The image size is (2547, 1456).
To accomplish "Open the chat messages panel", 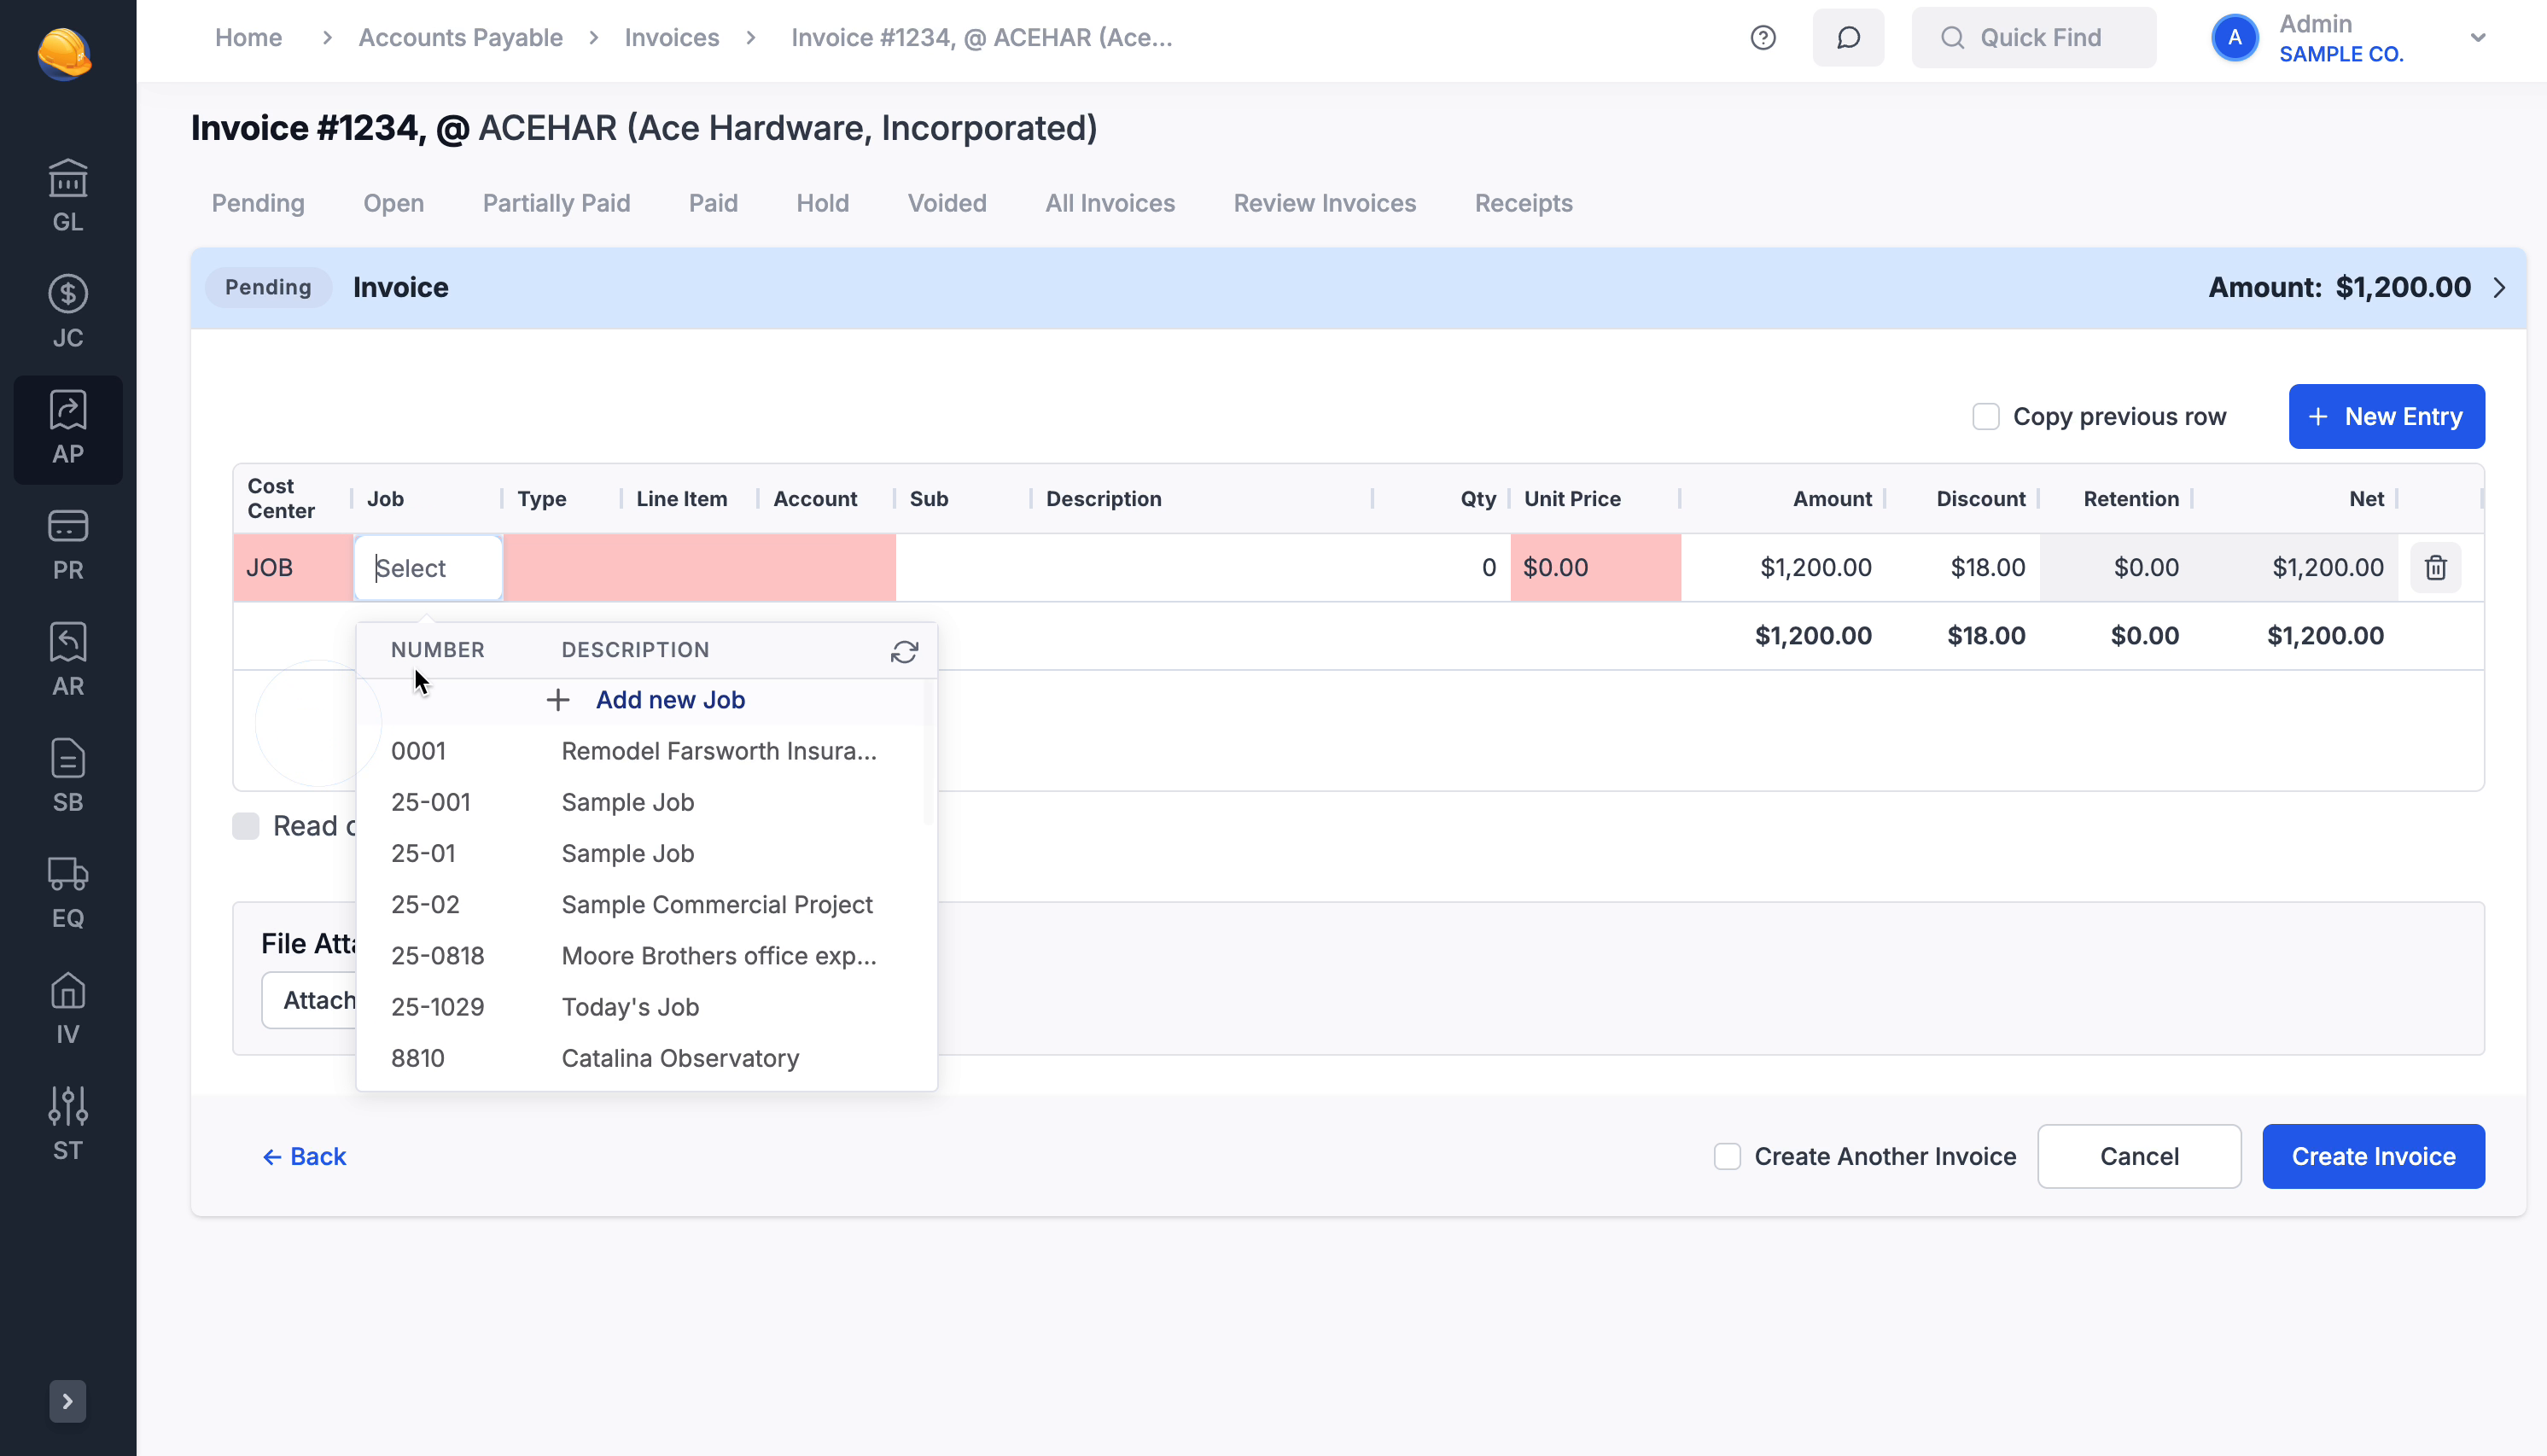I will 1848,37.
